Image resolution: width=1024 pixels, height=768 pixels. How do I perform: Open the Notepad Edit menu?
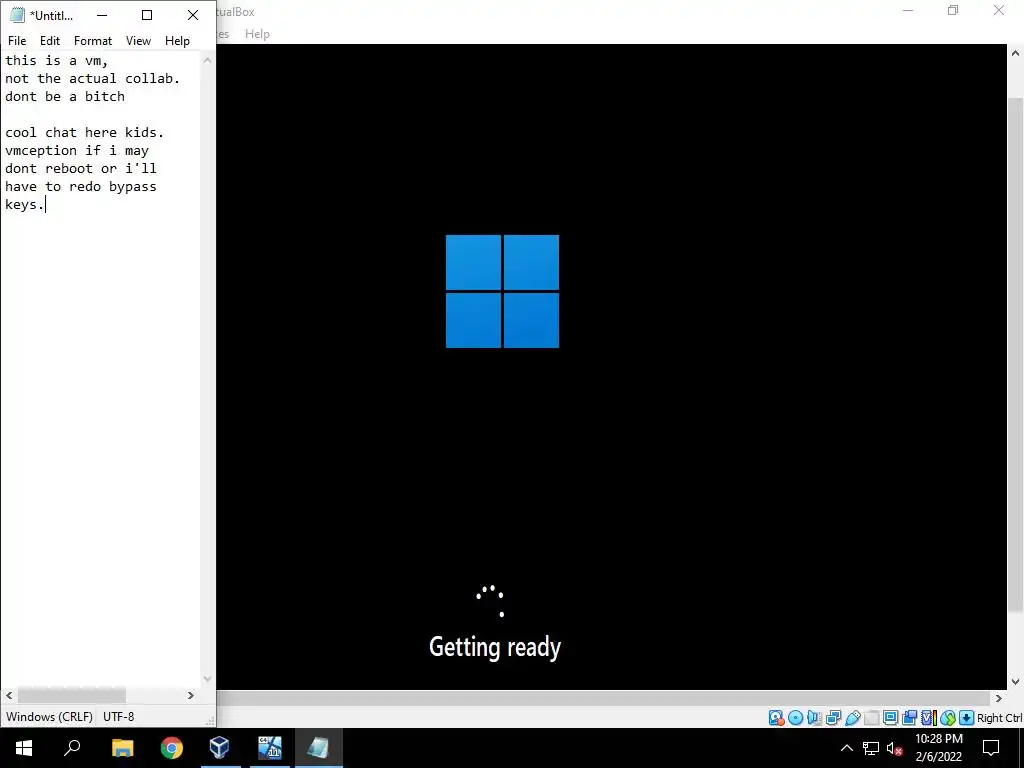point(50,40)
